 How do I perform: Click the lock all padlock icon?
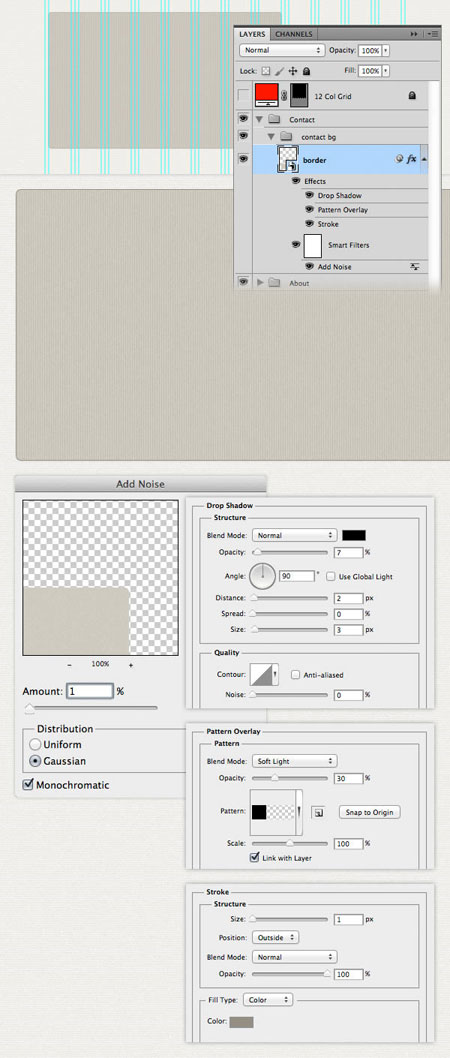pos(306,71)
